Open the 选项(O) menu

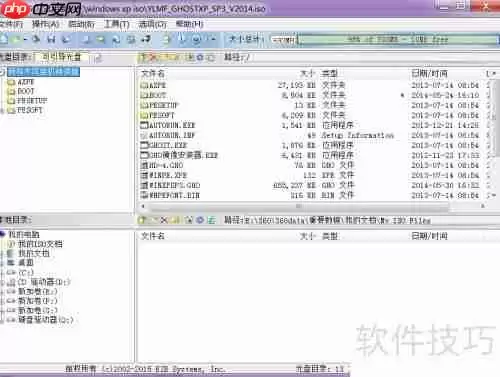click(x=153, y=24)
